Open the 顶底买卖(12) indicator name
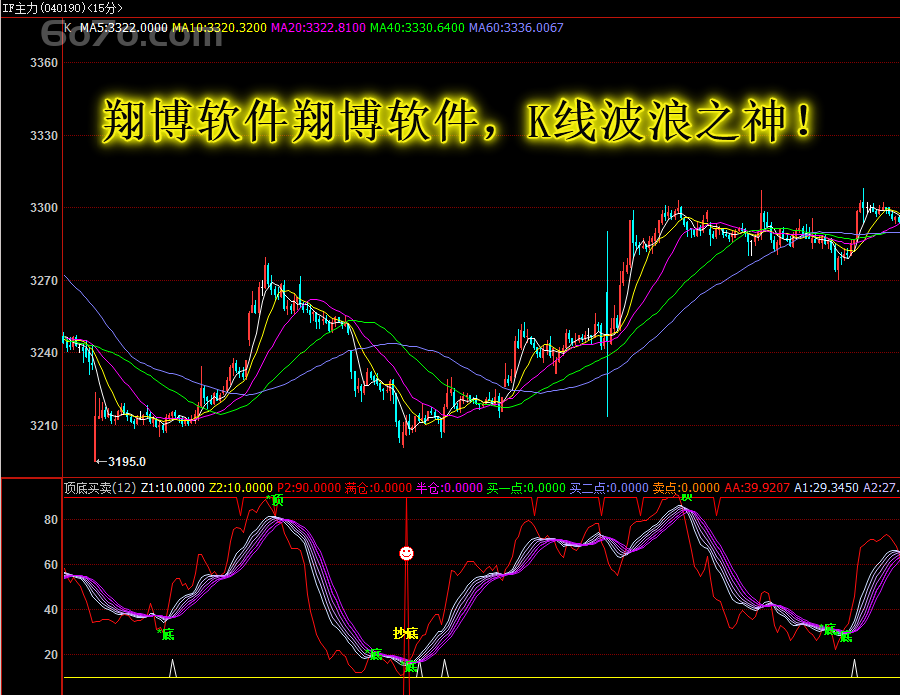 click(x=100, y=488)
